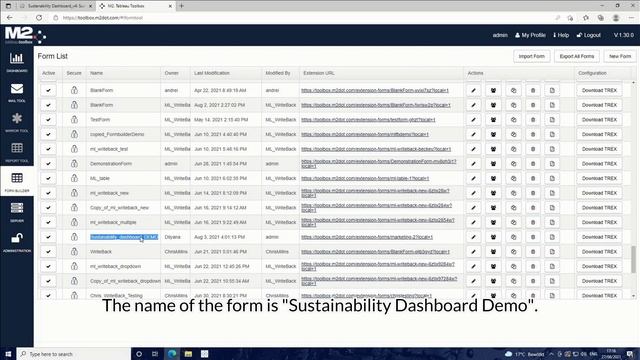Screen dimensions: 640x360
Task: Click the form list vertical scrollbar thumb
Action: click(x=633, y=259)
